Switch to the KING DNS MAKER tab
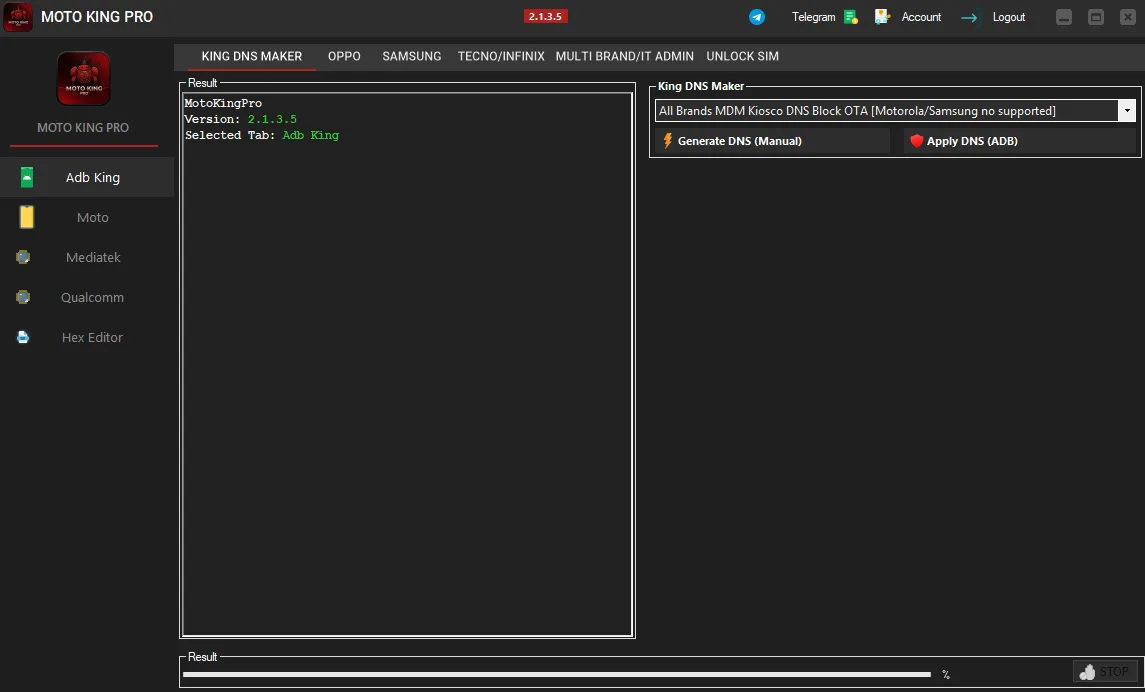 tap(251, 56)
